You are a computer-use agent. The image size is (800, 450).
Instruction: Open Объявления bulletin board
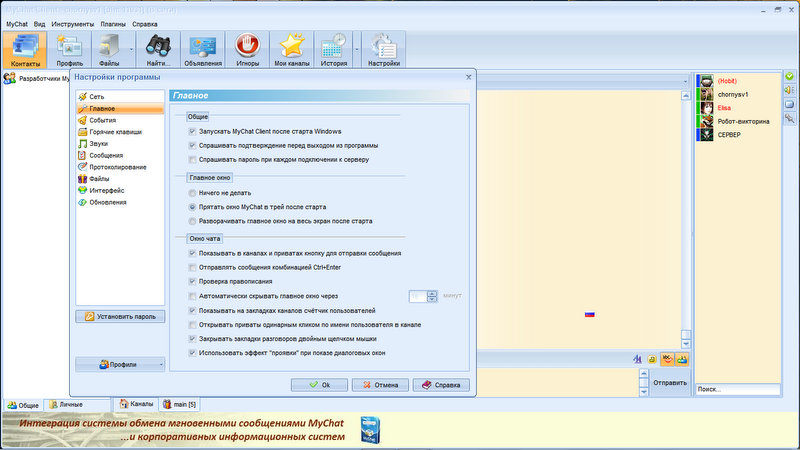pyautogui.click(x=203, y=50)
